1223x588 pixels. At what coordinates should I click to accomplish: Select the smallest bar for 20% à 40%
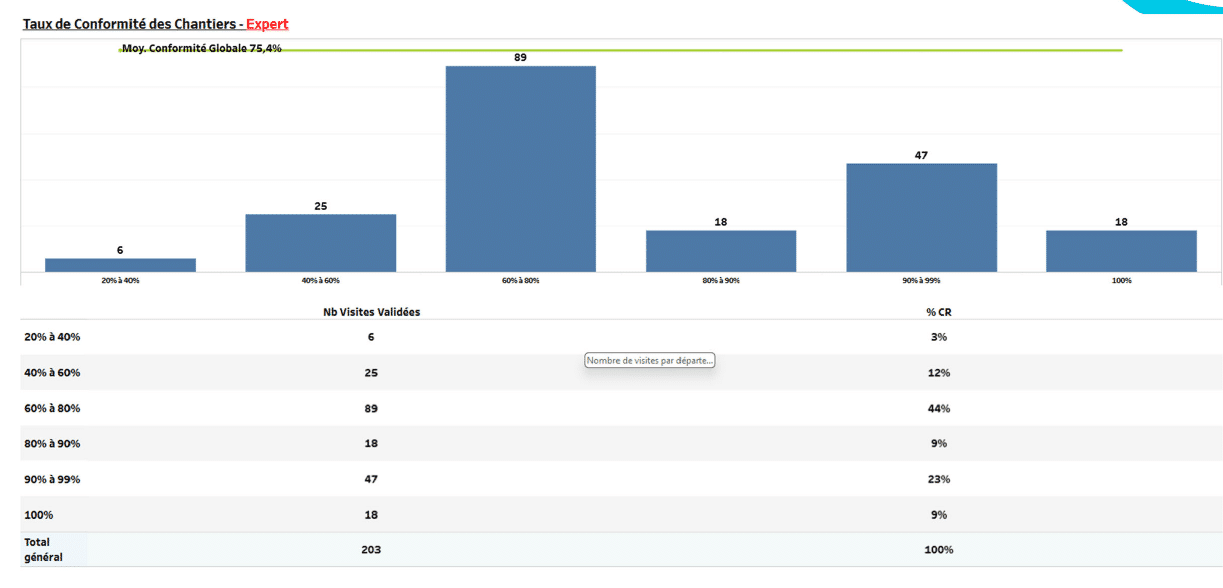tap(120, 265)
